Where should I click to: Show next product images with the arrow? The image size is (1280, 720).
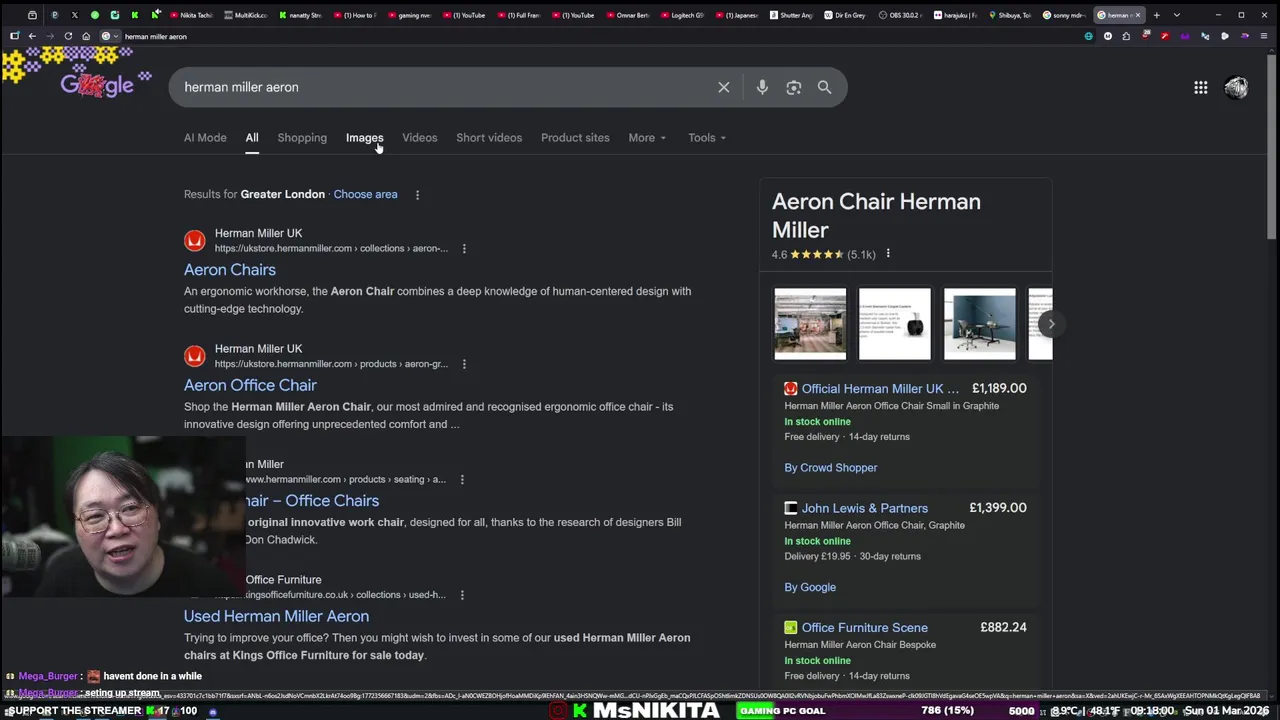coord(1051,324)
